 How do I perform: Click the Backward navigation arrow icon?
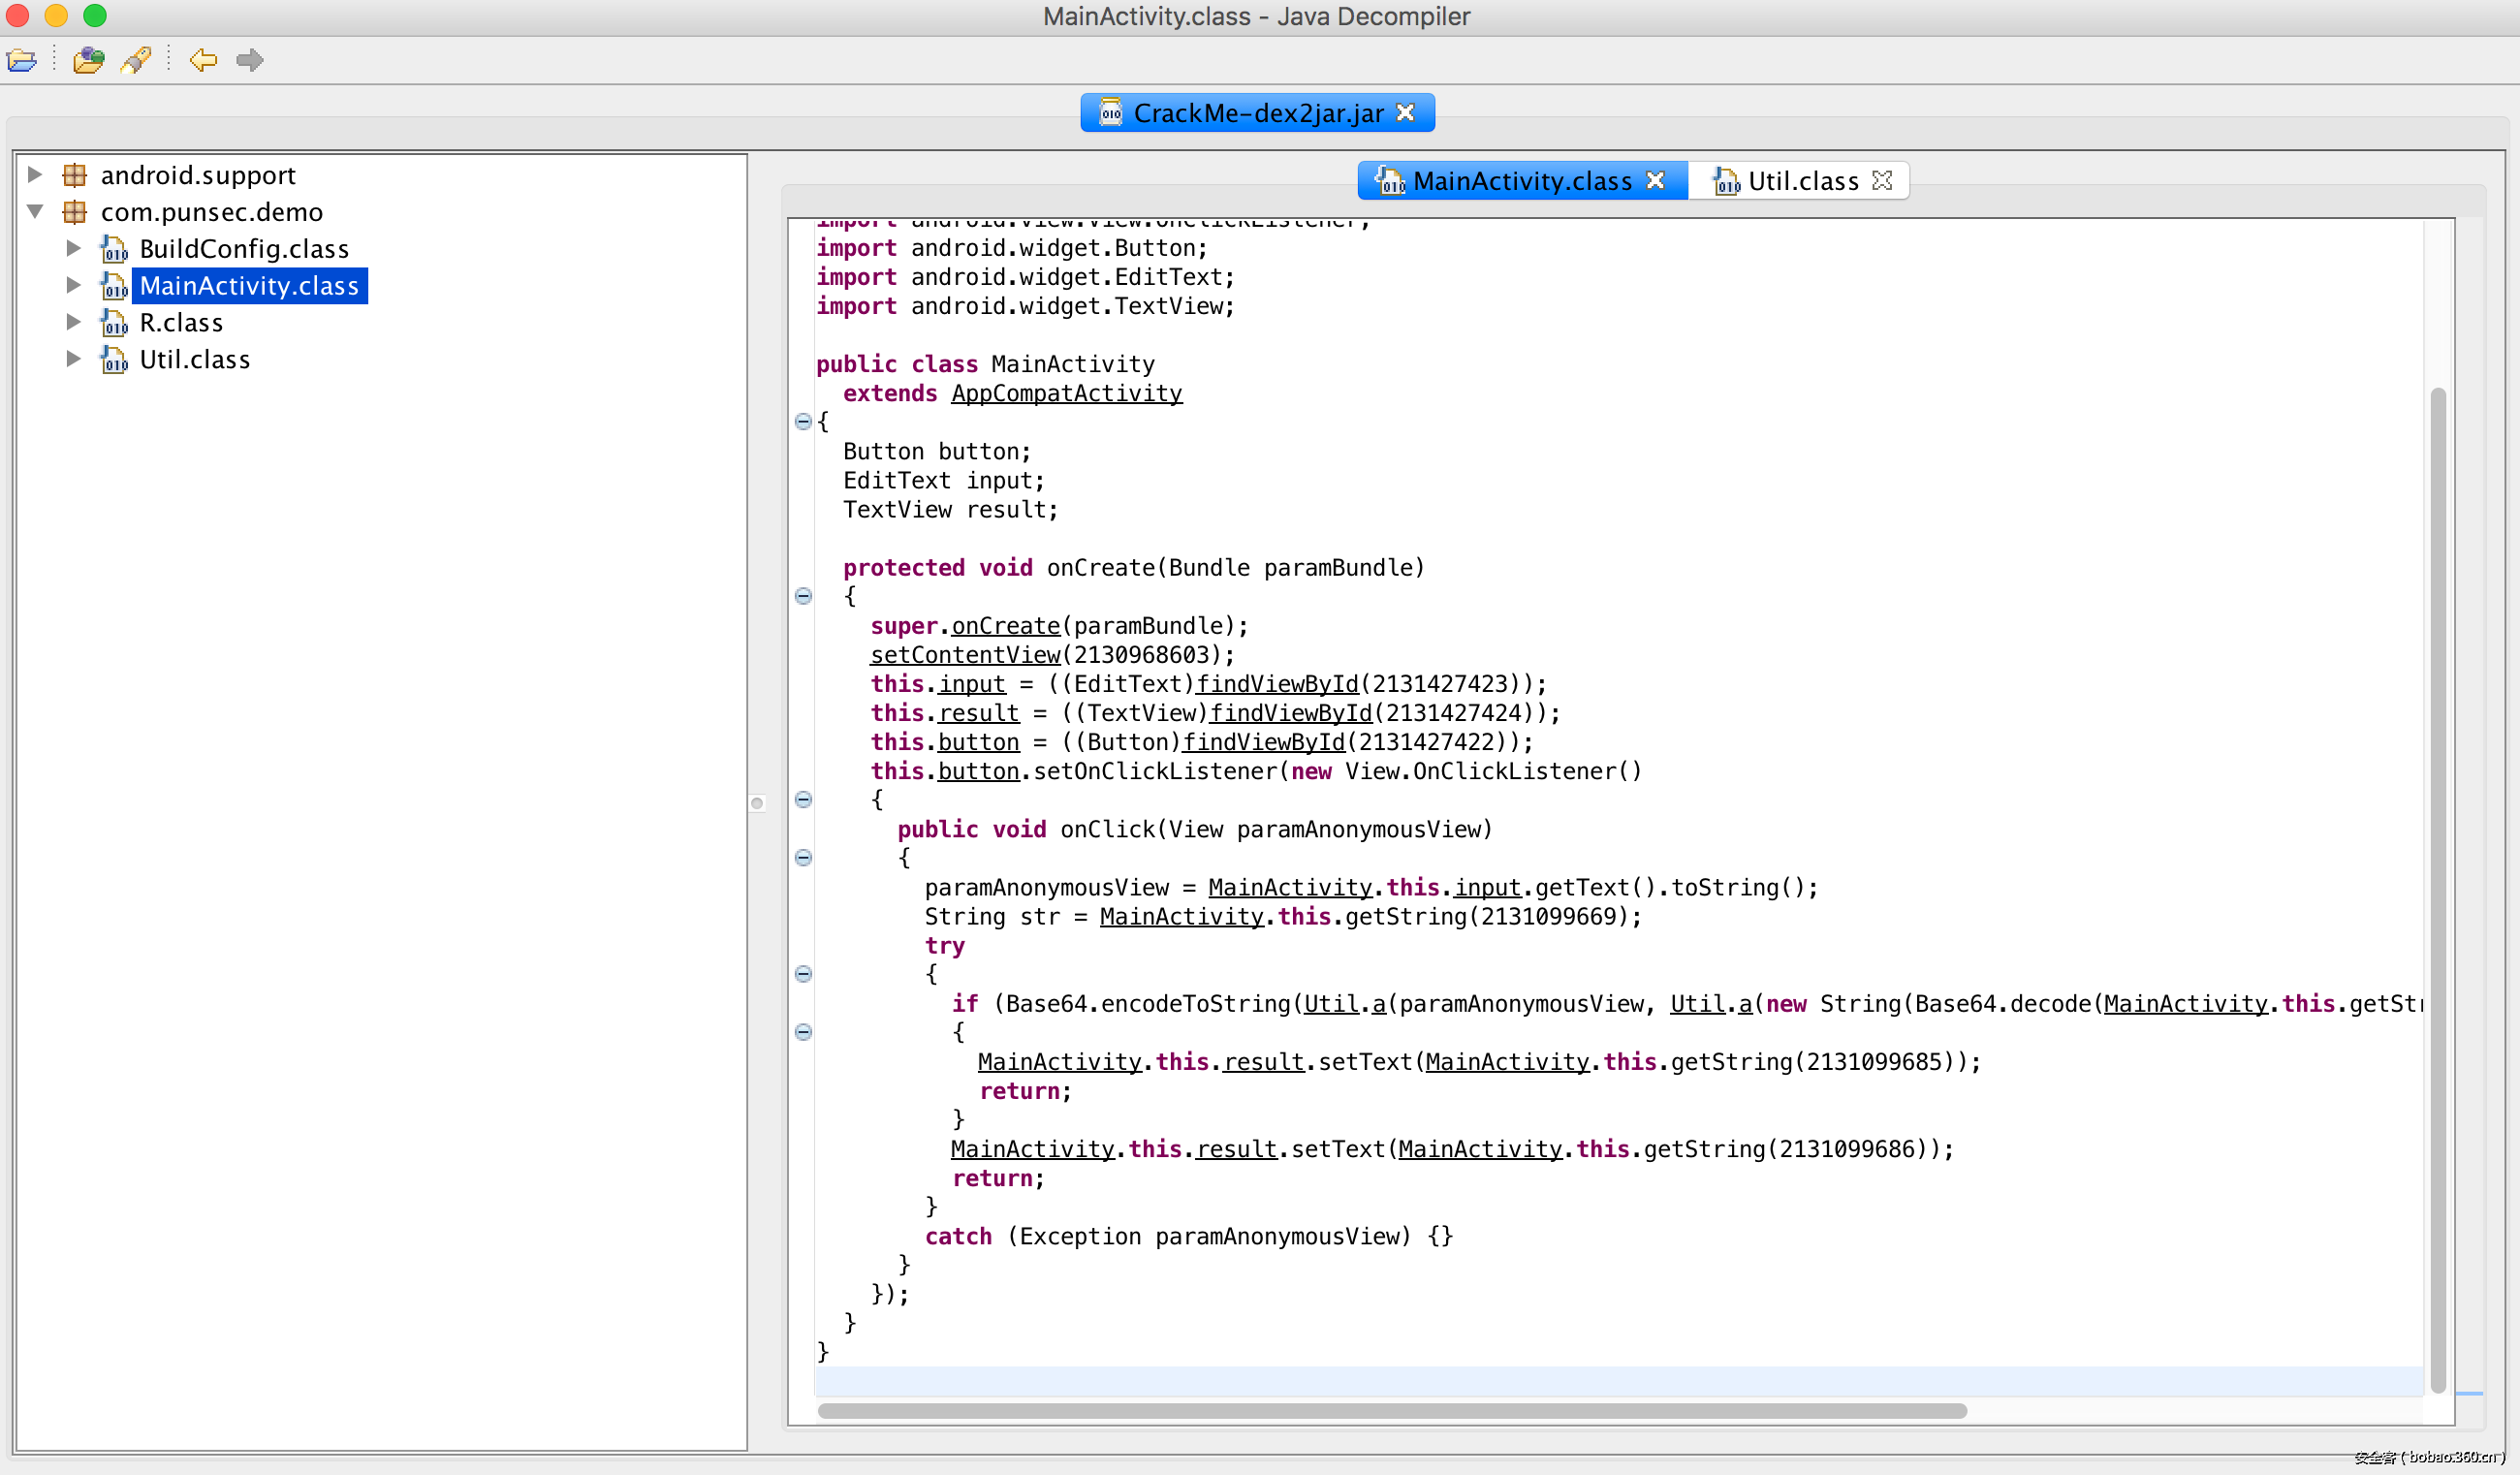[x=203, y=60]
